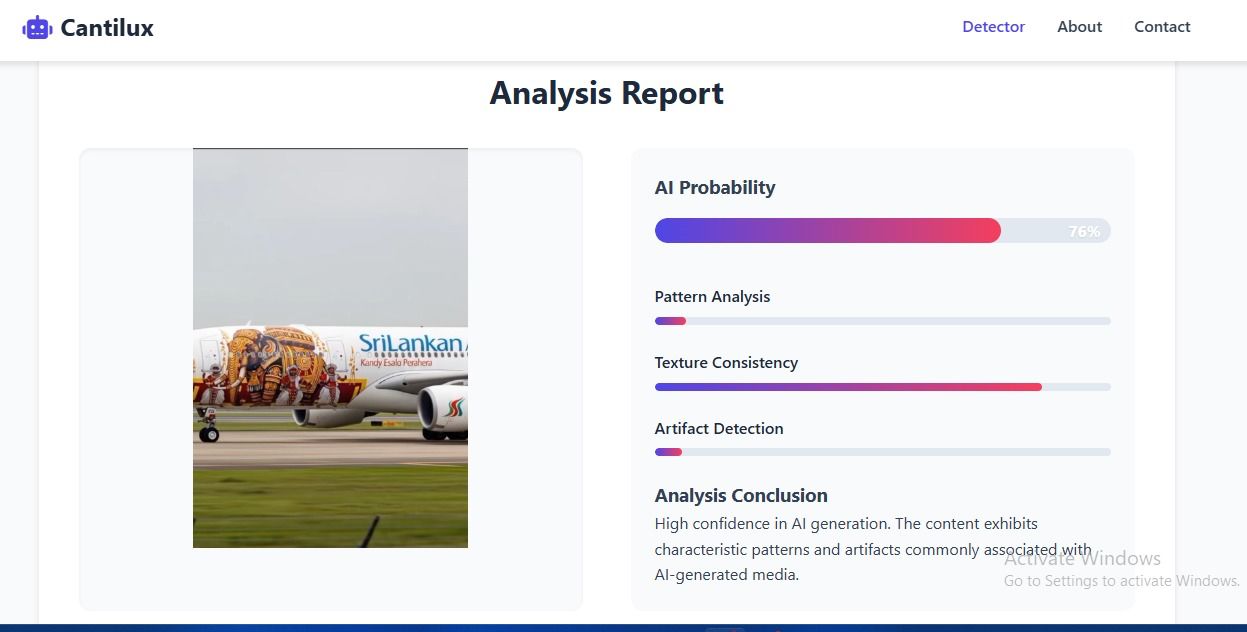Click the 76% probability value label
Image resolution: width=1247 pixels, height=632 pixels.
(x=1084, y=231)
